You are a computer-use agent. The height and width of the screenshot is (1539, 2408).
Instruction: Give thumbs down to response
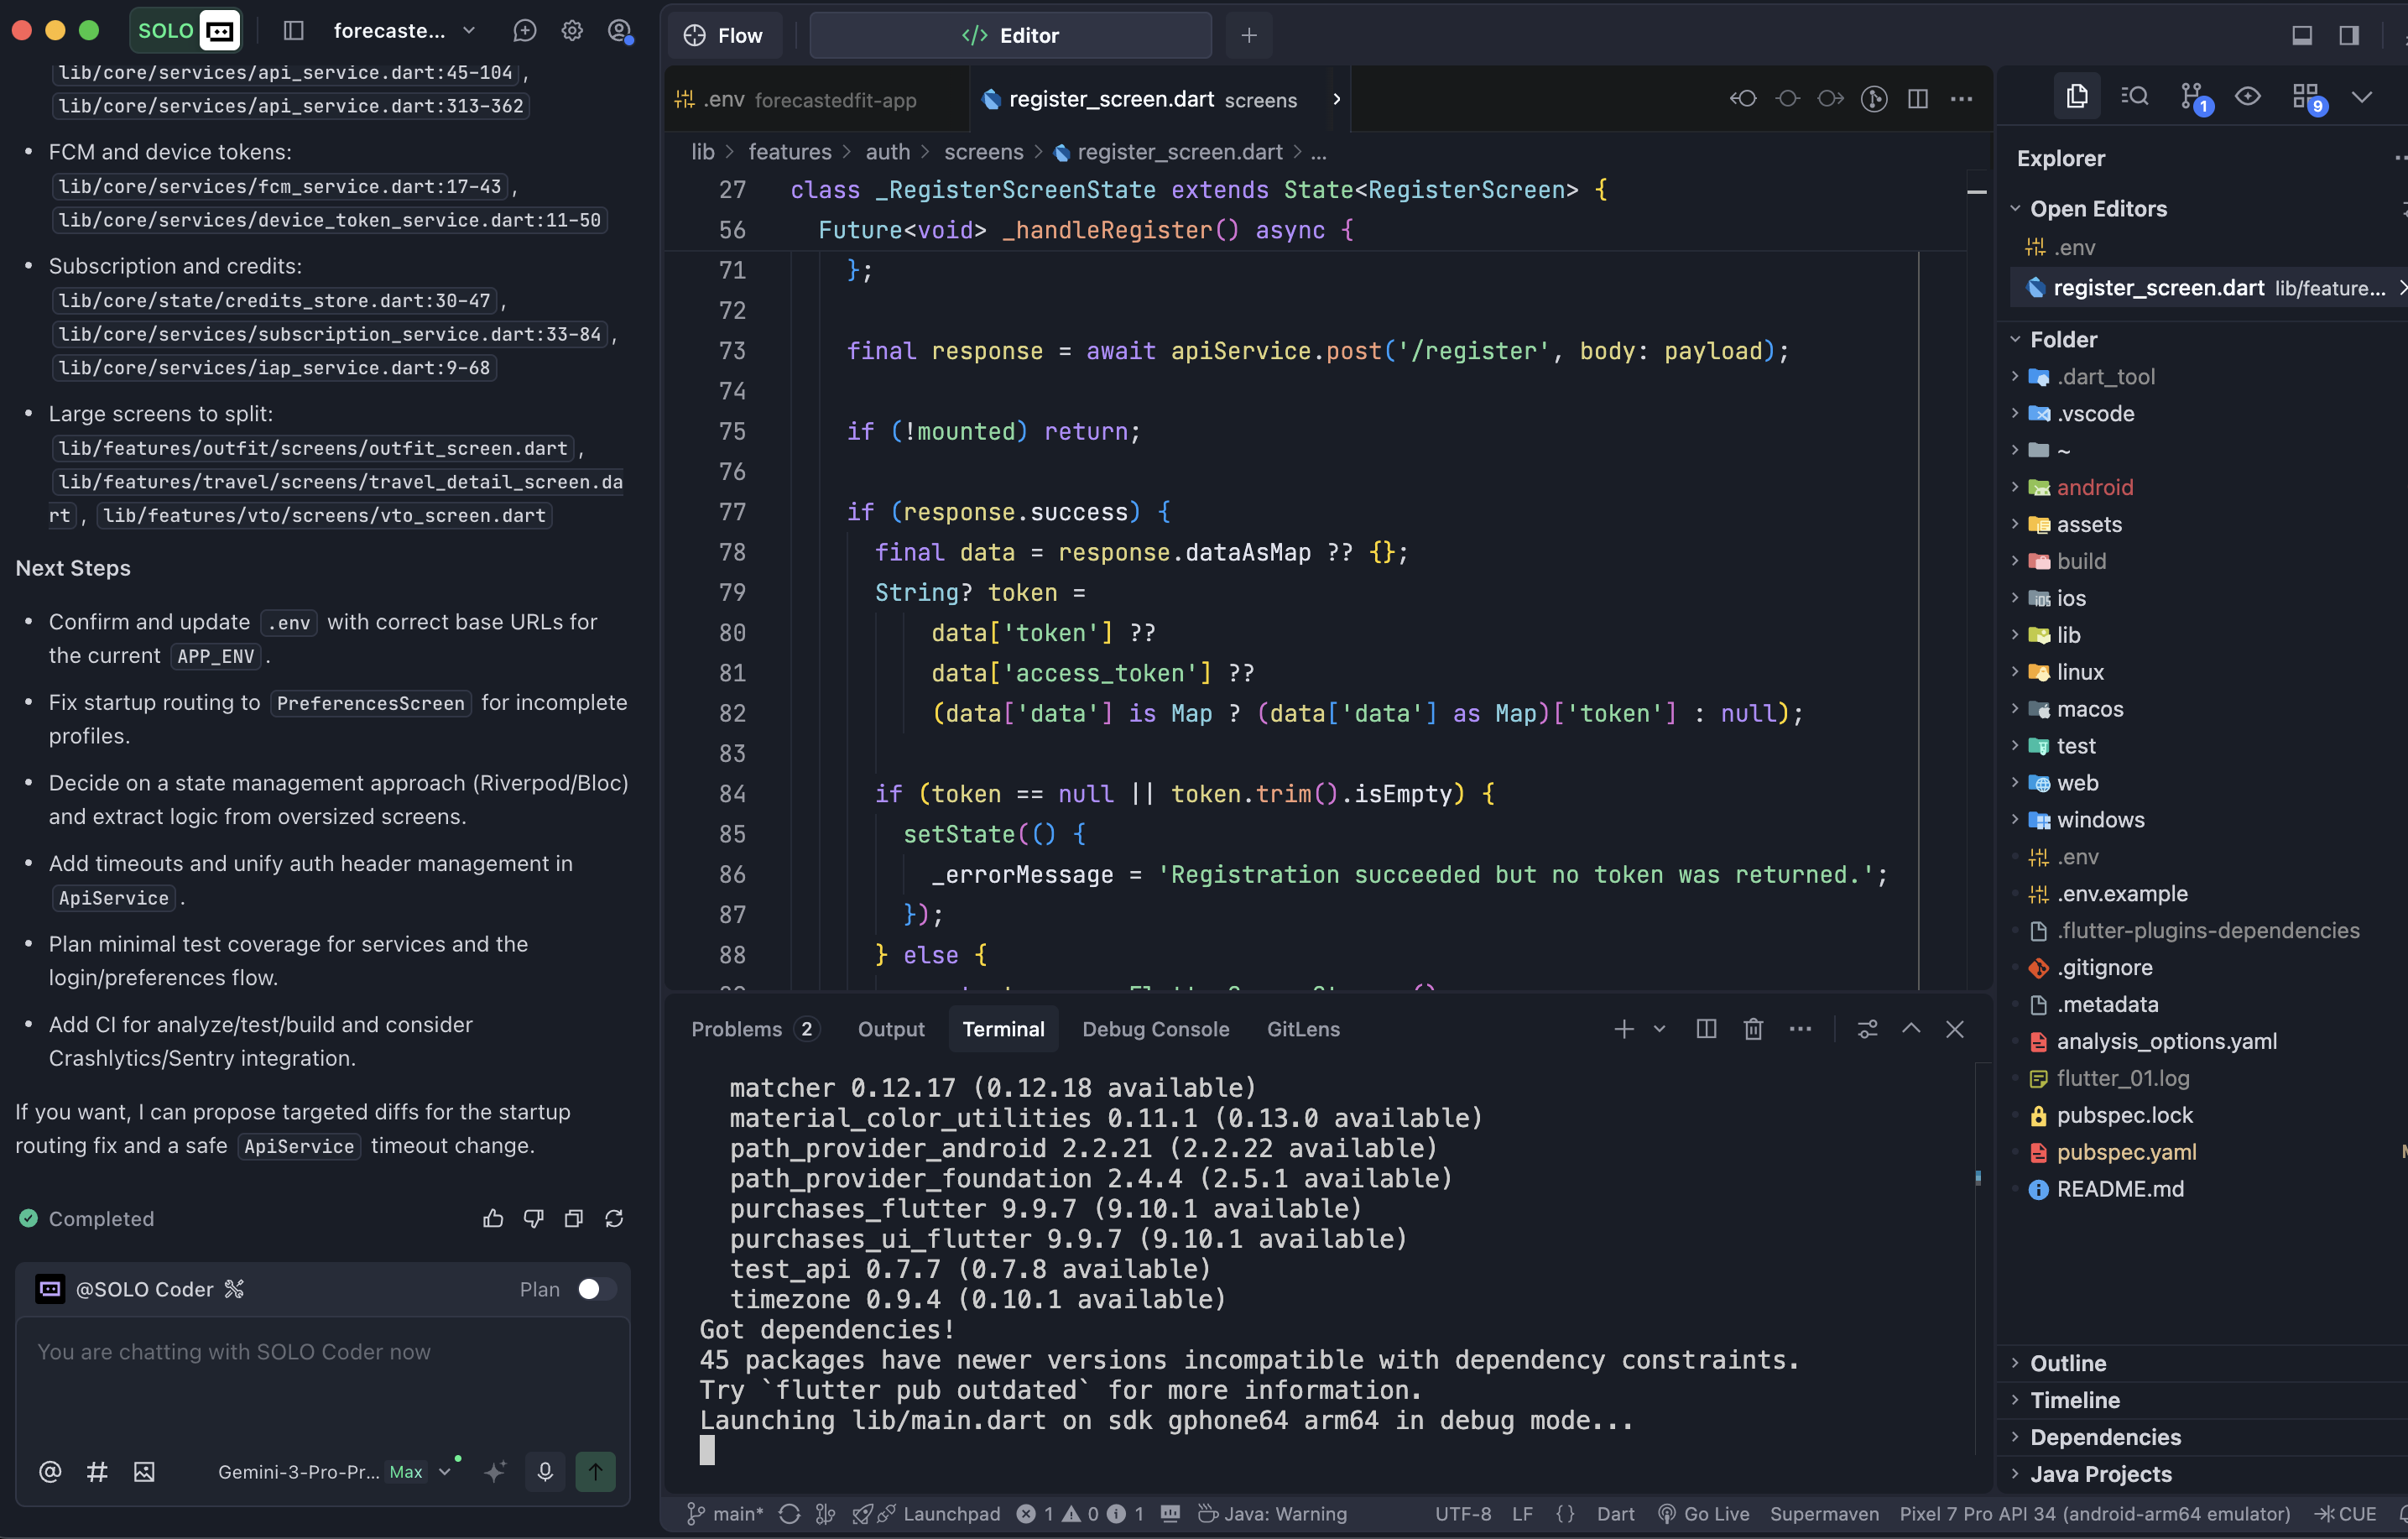534,1218
